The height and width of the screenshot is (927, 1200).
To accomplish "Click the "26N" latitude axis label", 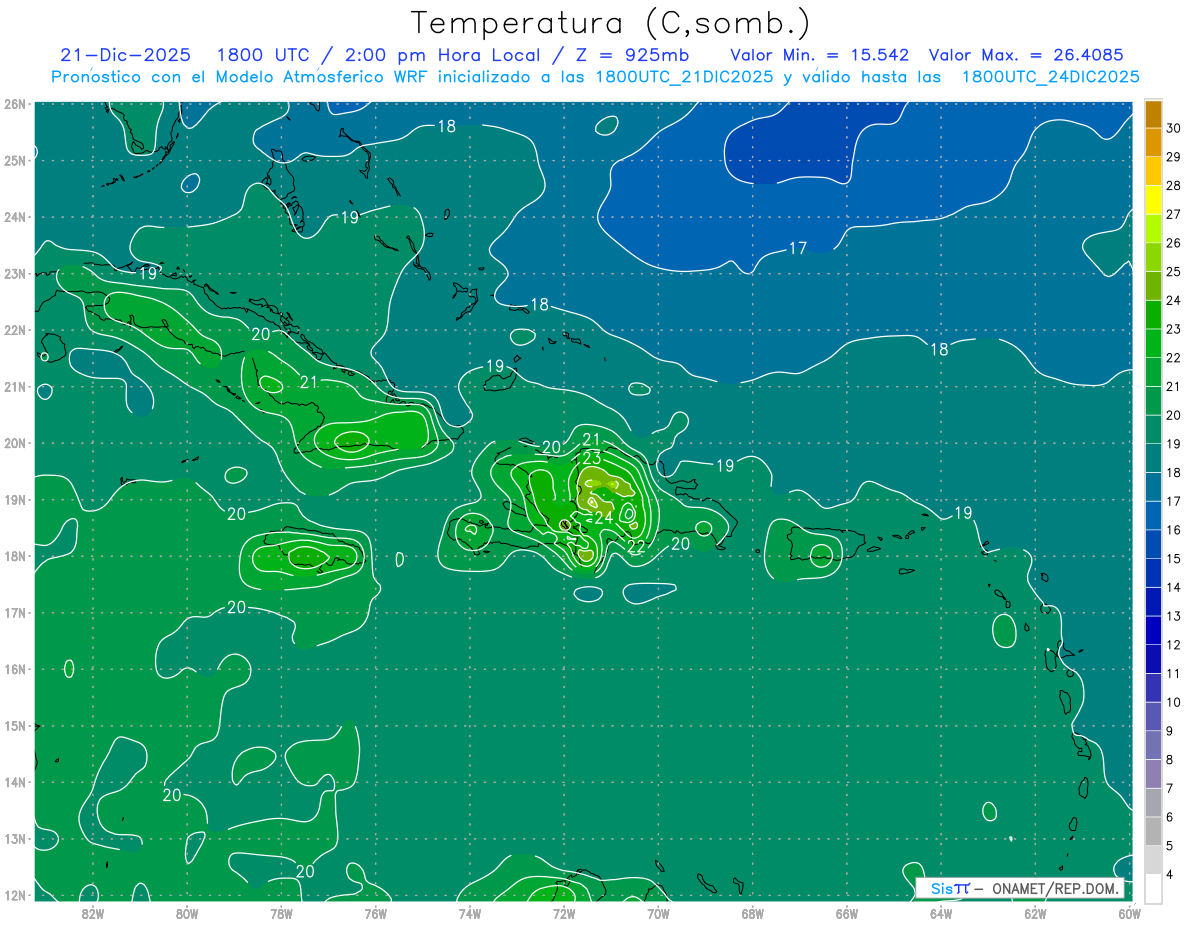I will (14, 104).
